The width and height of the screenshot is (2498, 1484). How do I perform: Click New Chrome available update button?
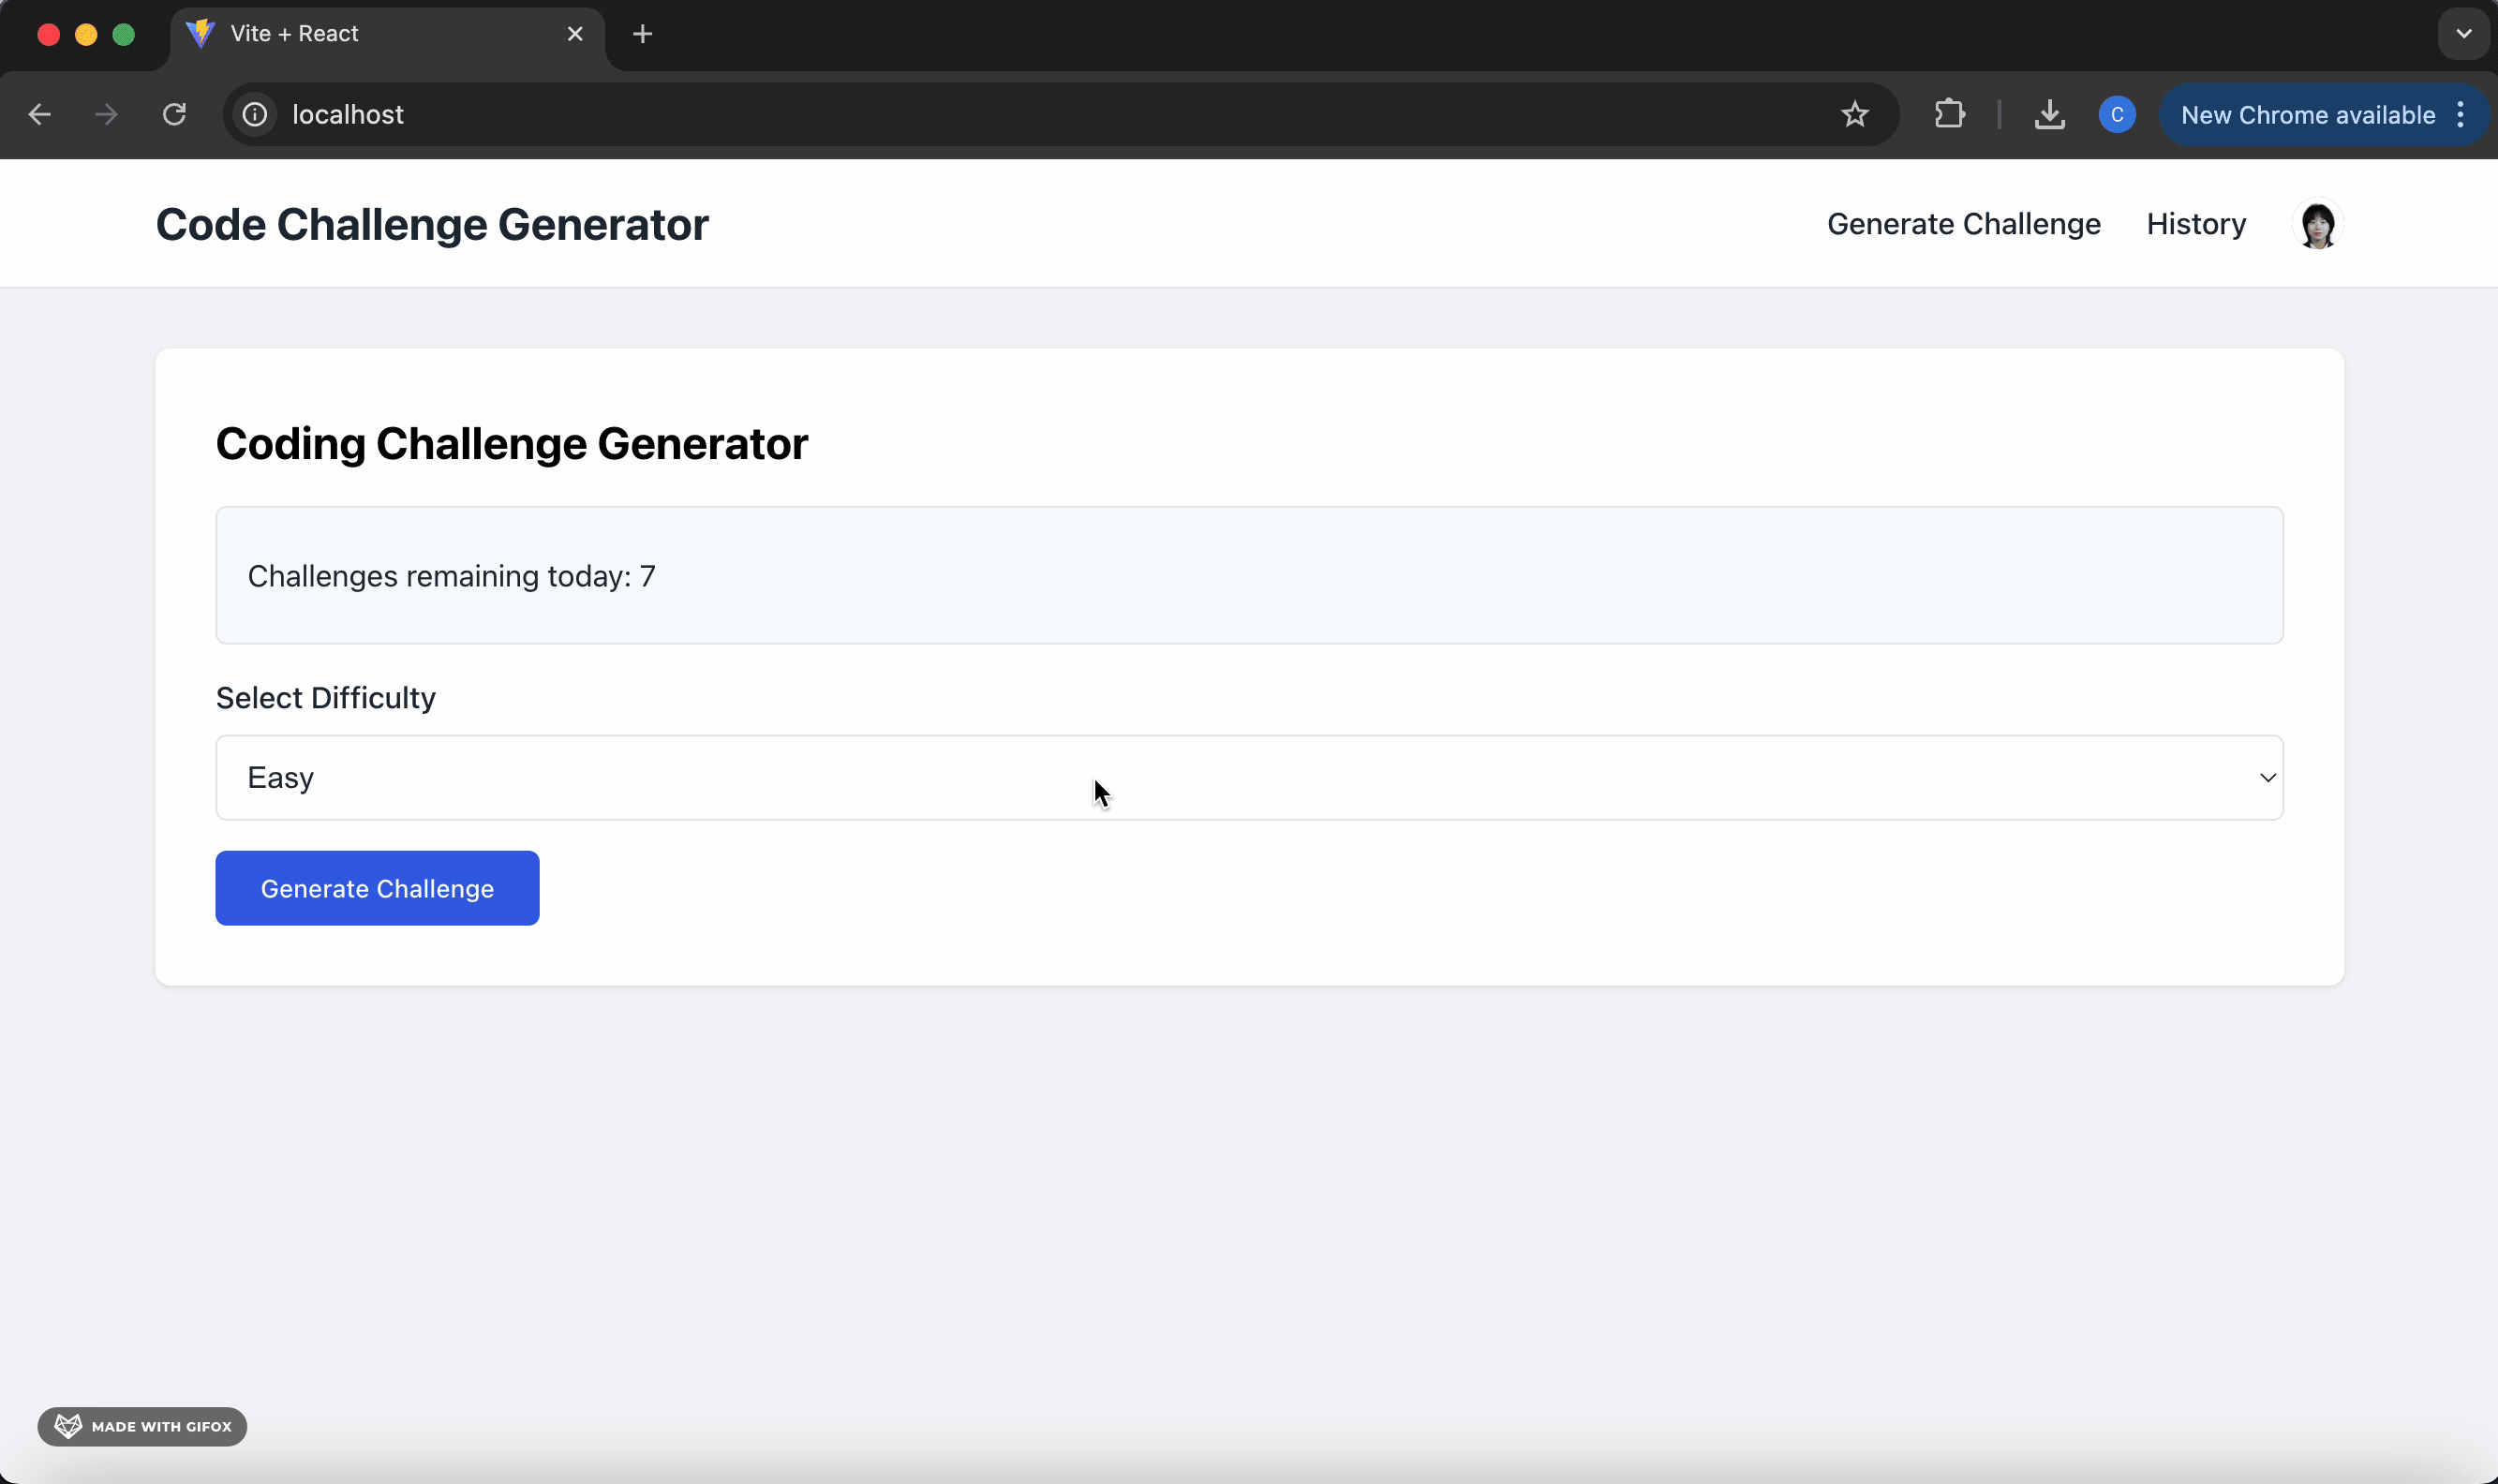pos(2306,115)
